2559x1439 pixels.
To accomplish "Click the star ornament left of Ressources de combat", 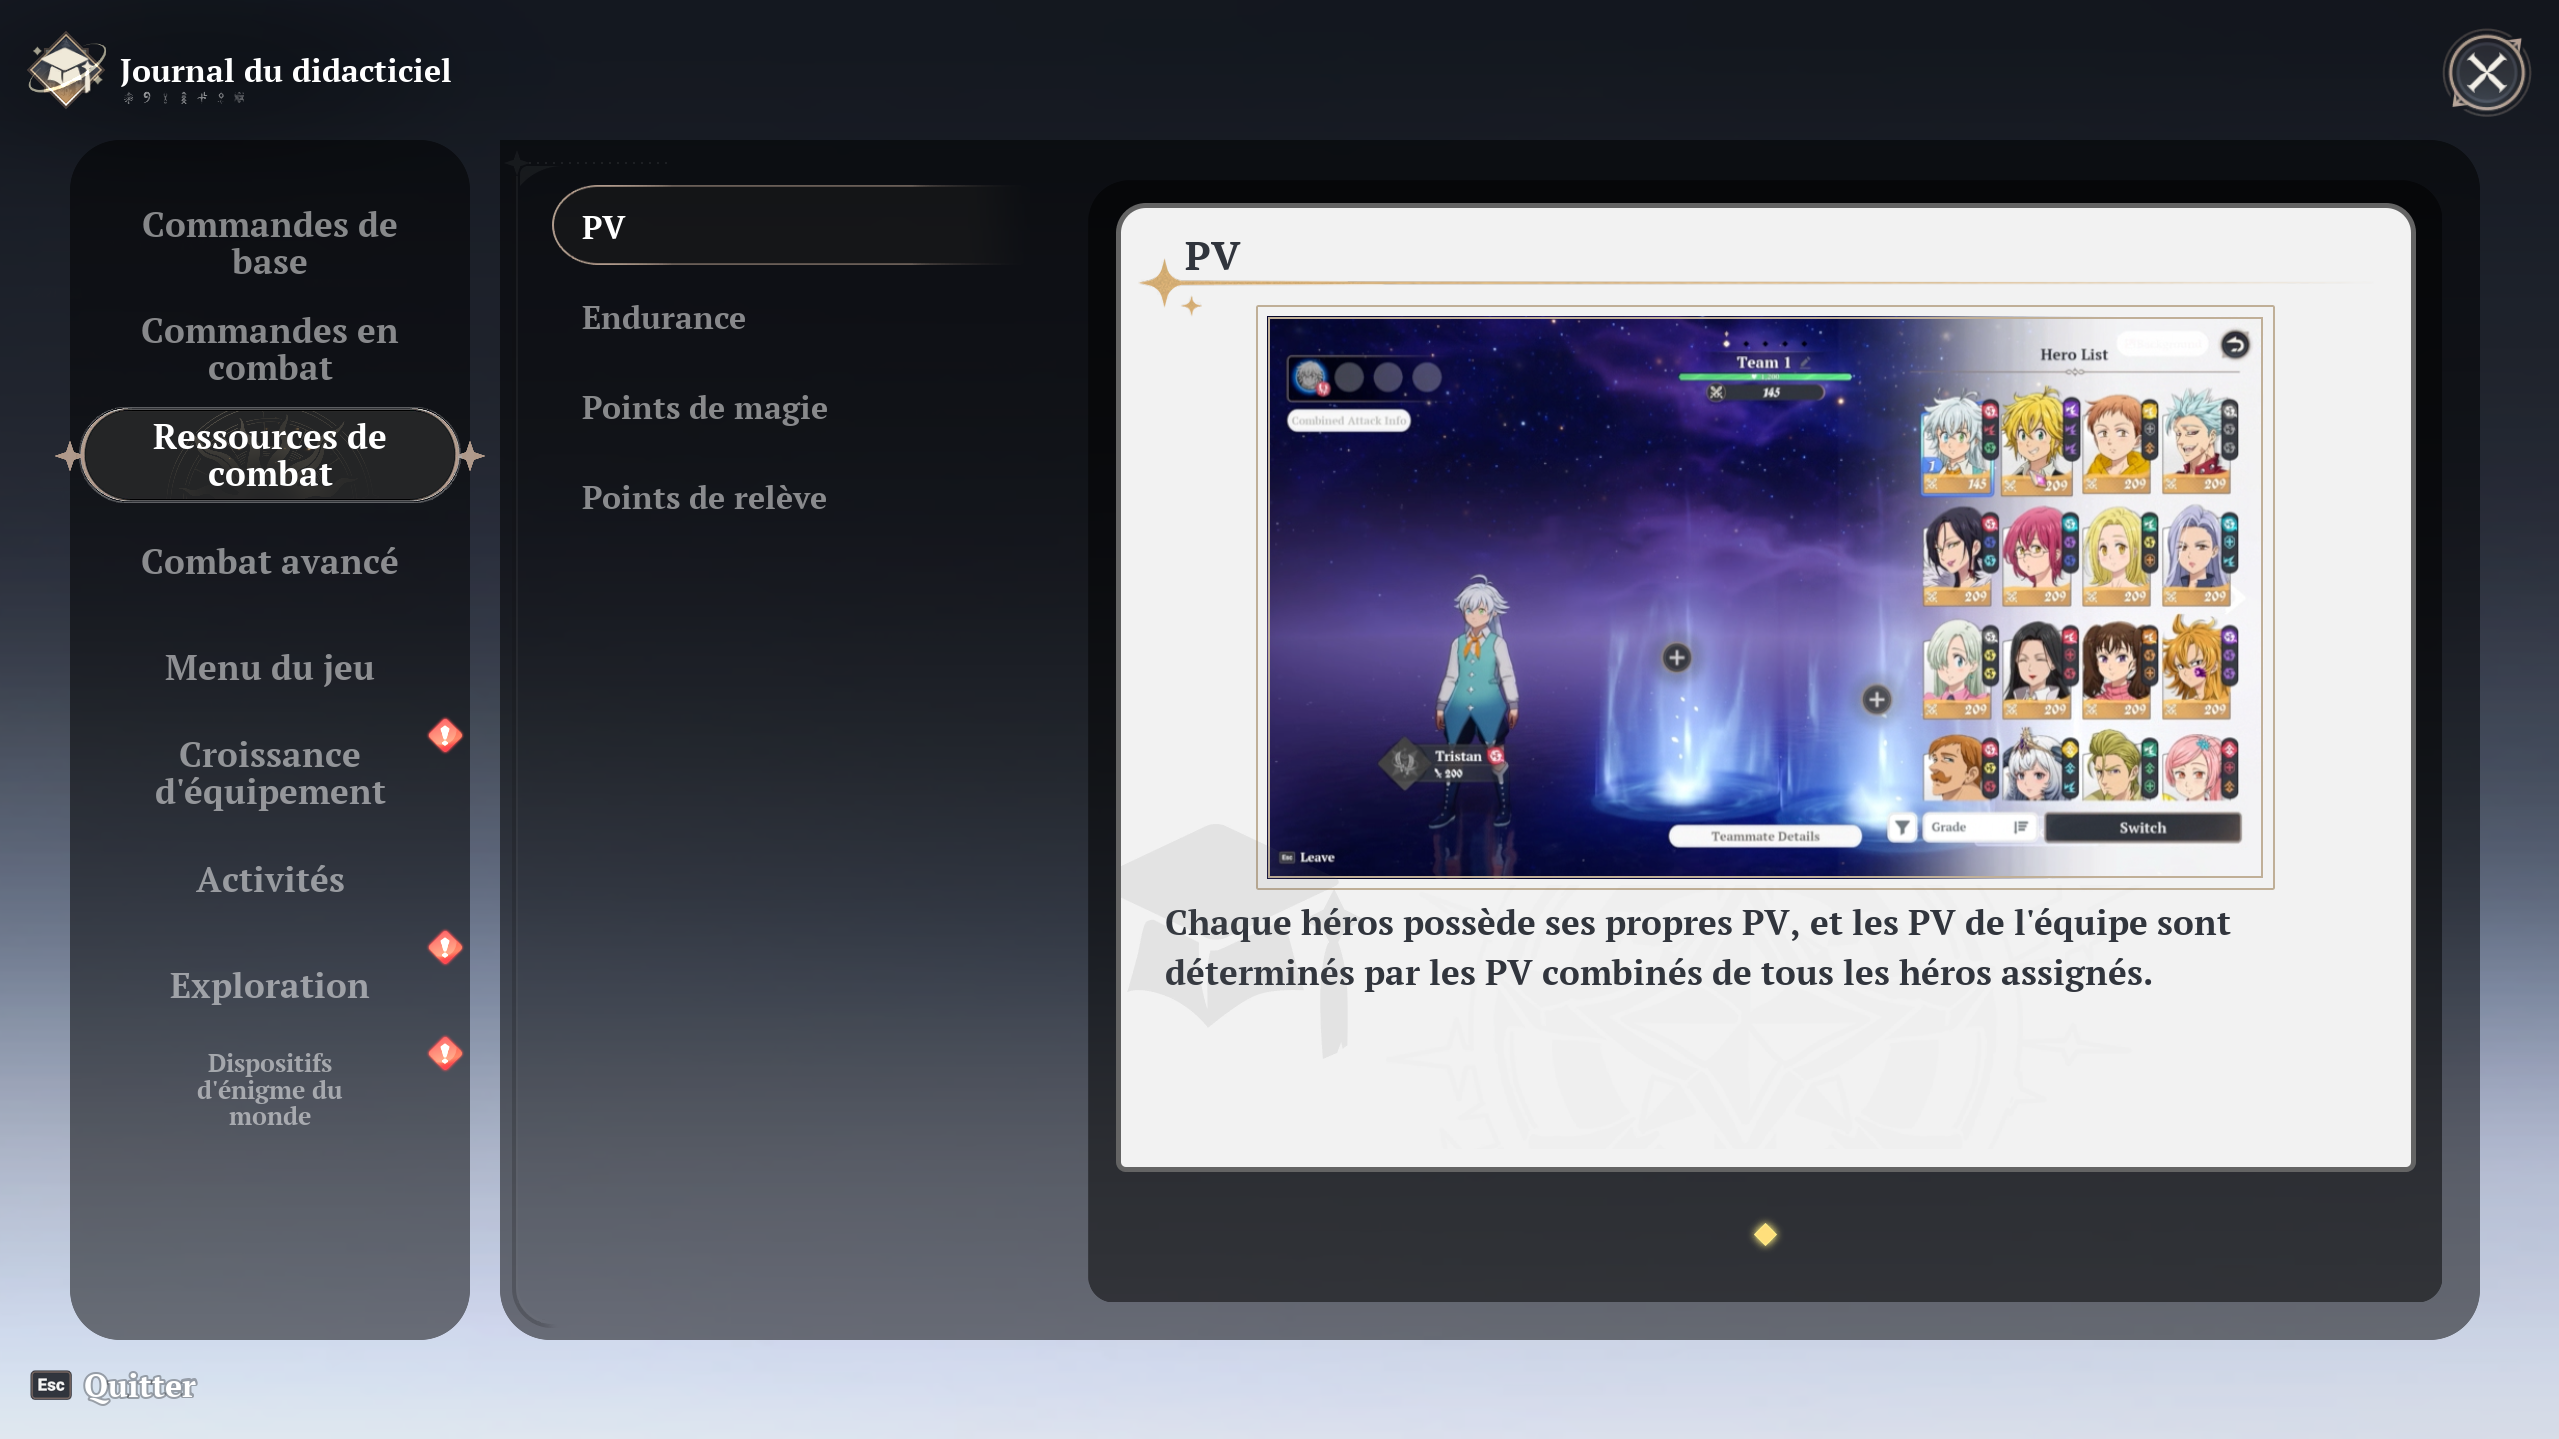I will point(69,456).
